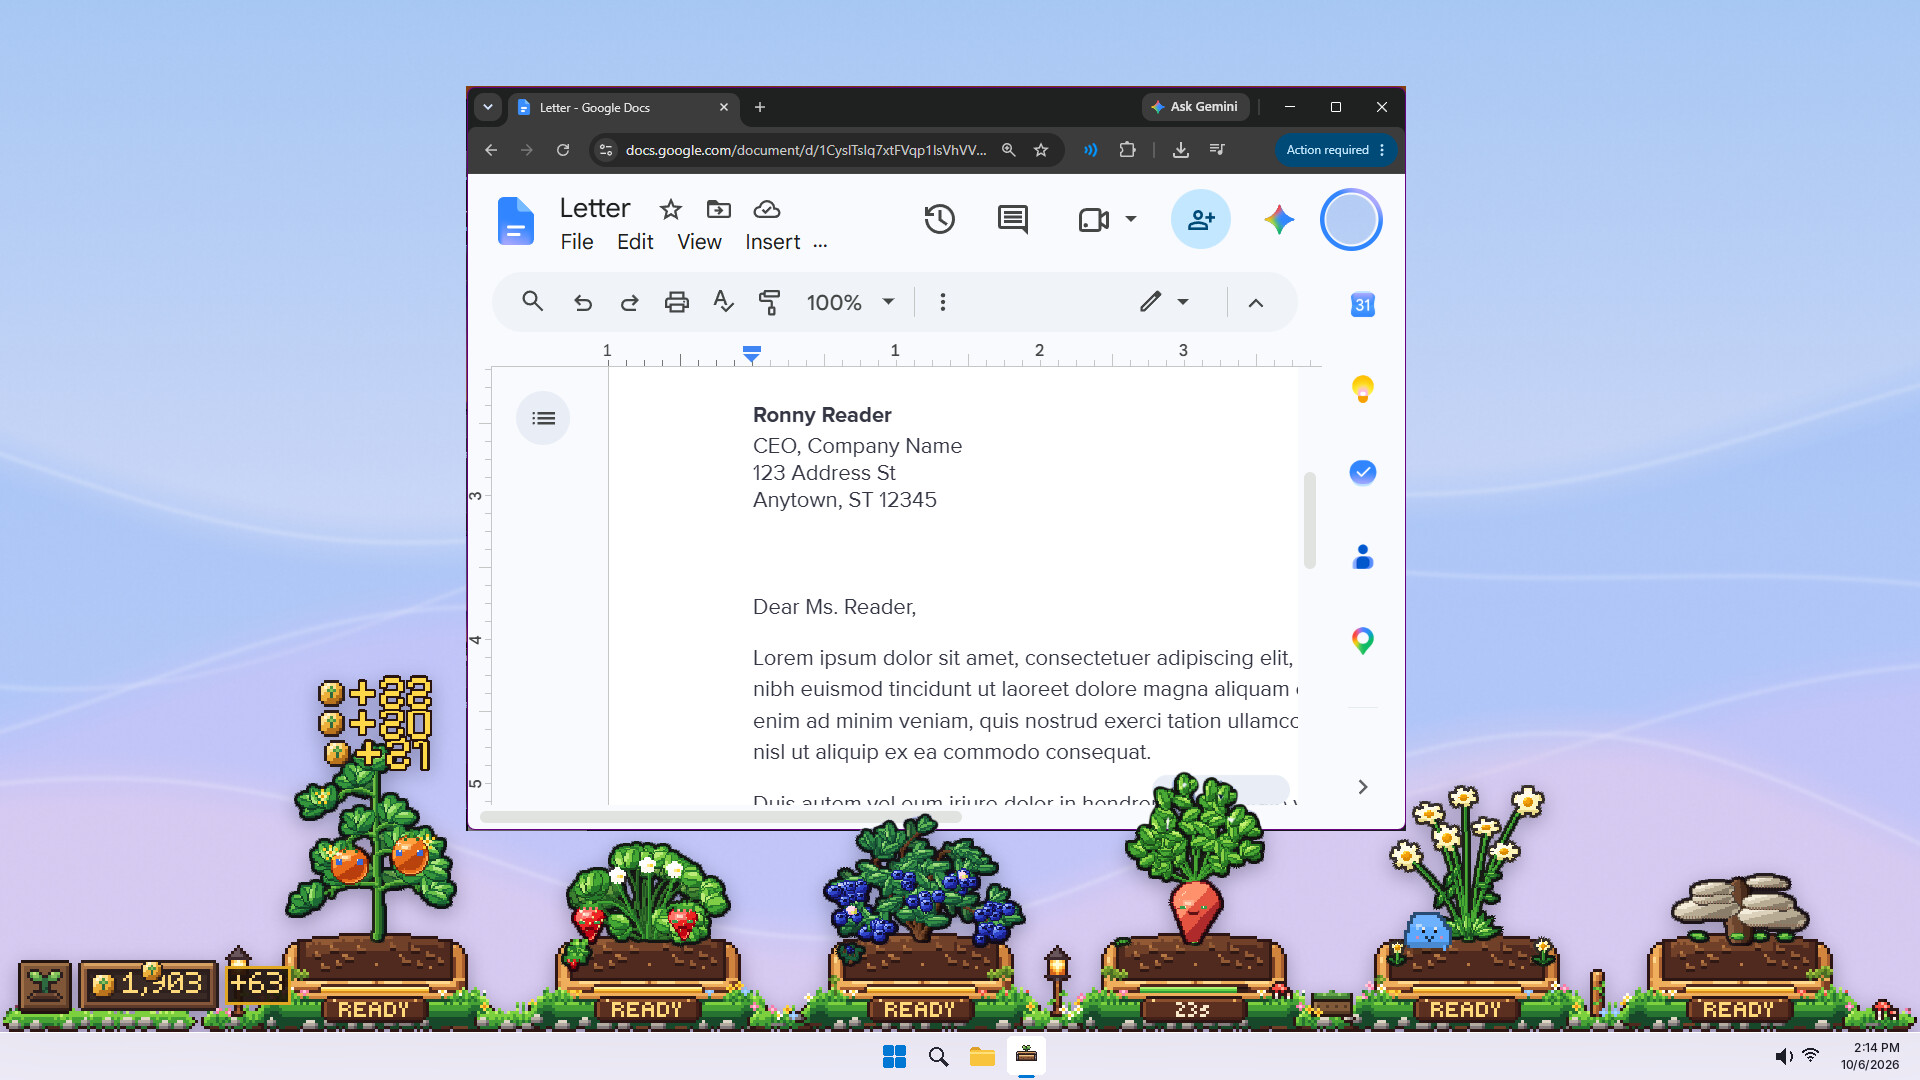Click the Ask Gemini button

click(x=1195, y=107)
